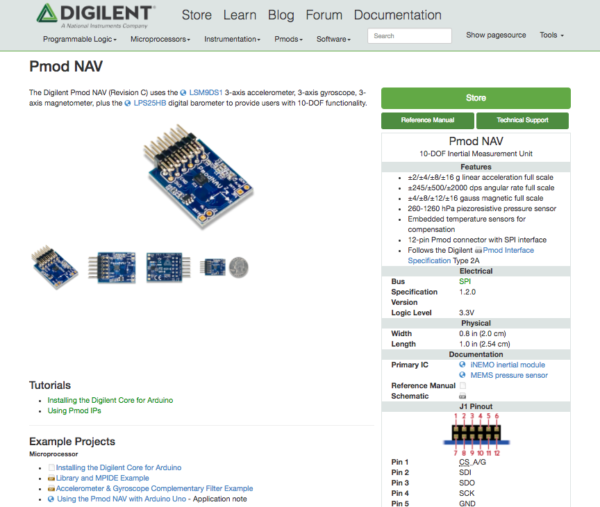Click globe icon beside Using the Pmod NAV
The width and height of the screenshot is (600, 507).
point(51,499)
